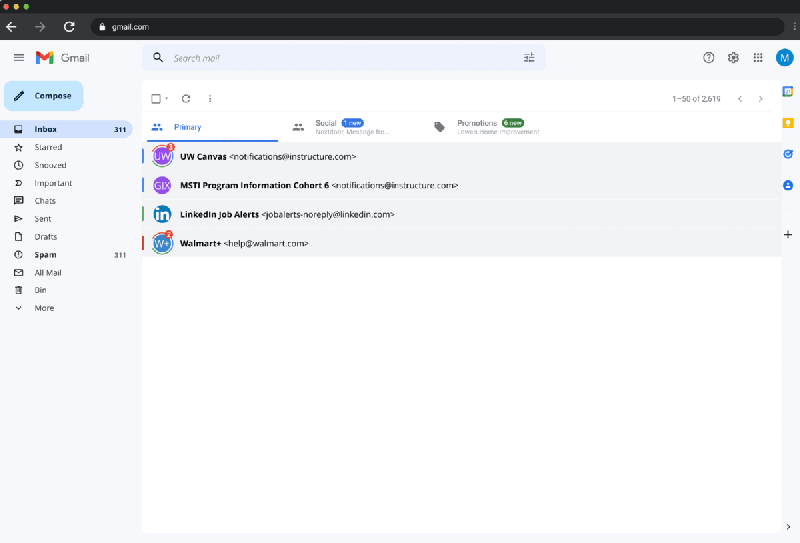Show search options filter icon
The height and width of the screenshot is (543, 800).
pos(529,58)
